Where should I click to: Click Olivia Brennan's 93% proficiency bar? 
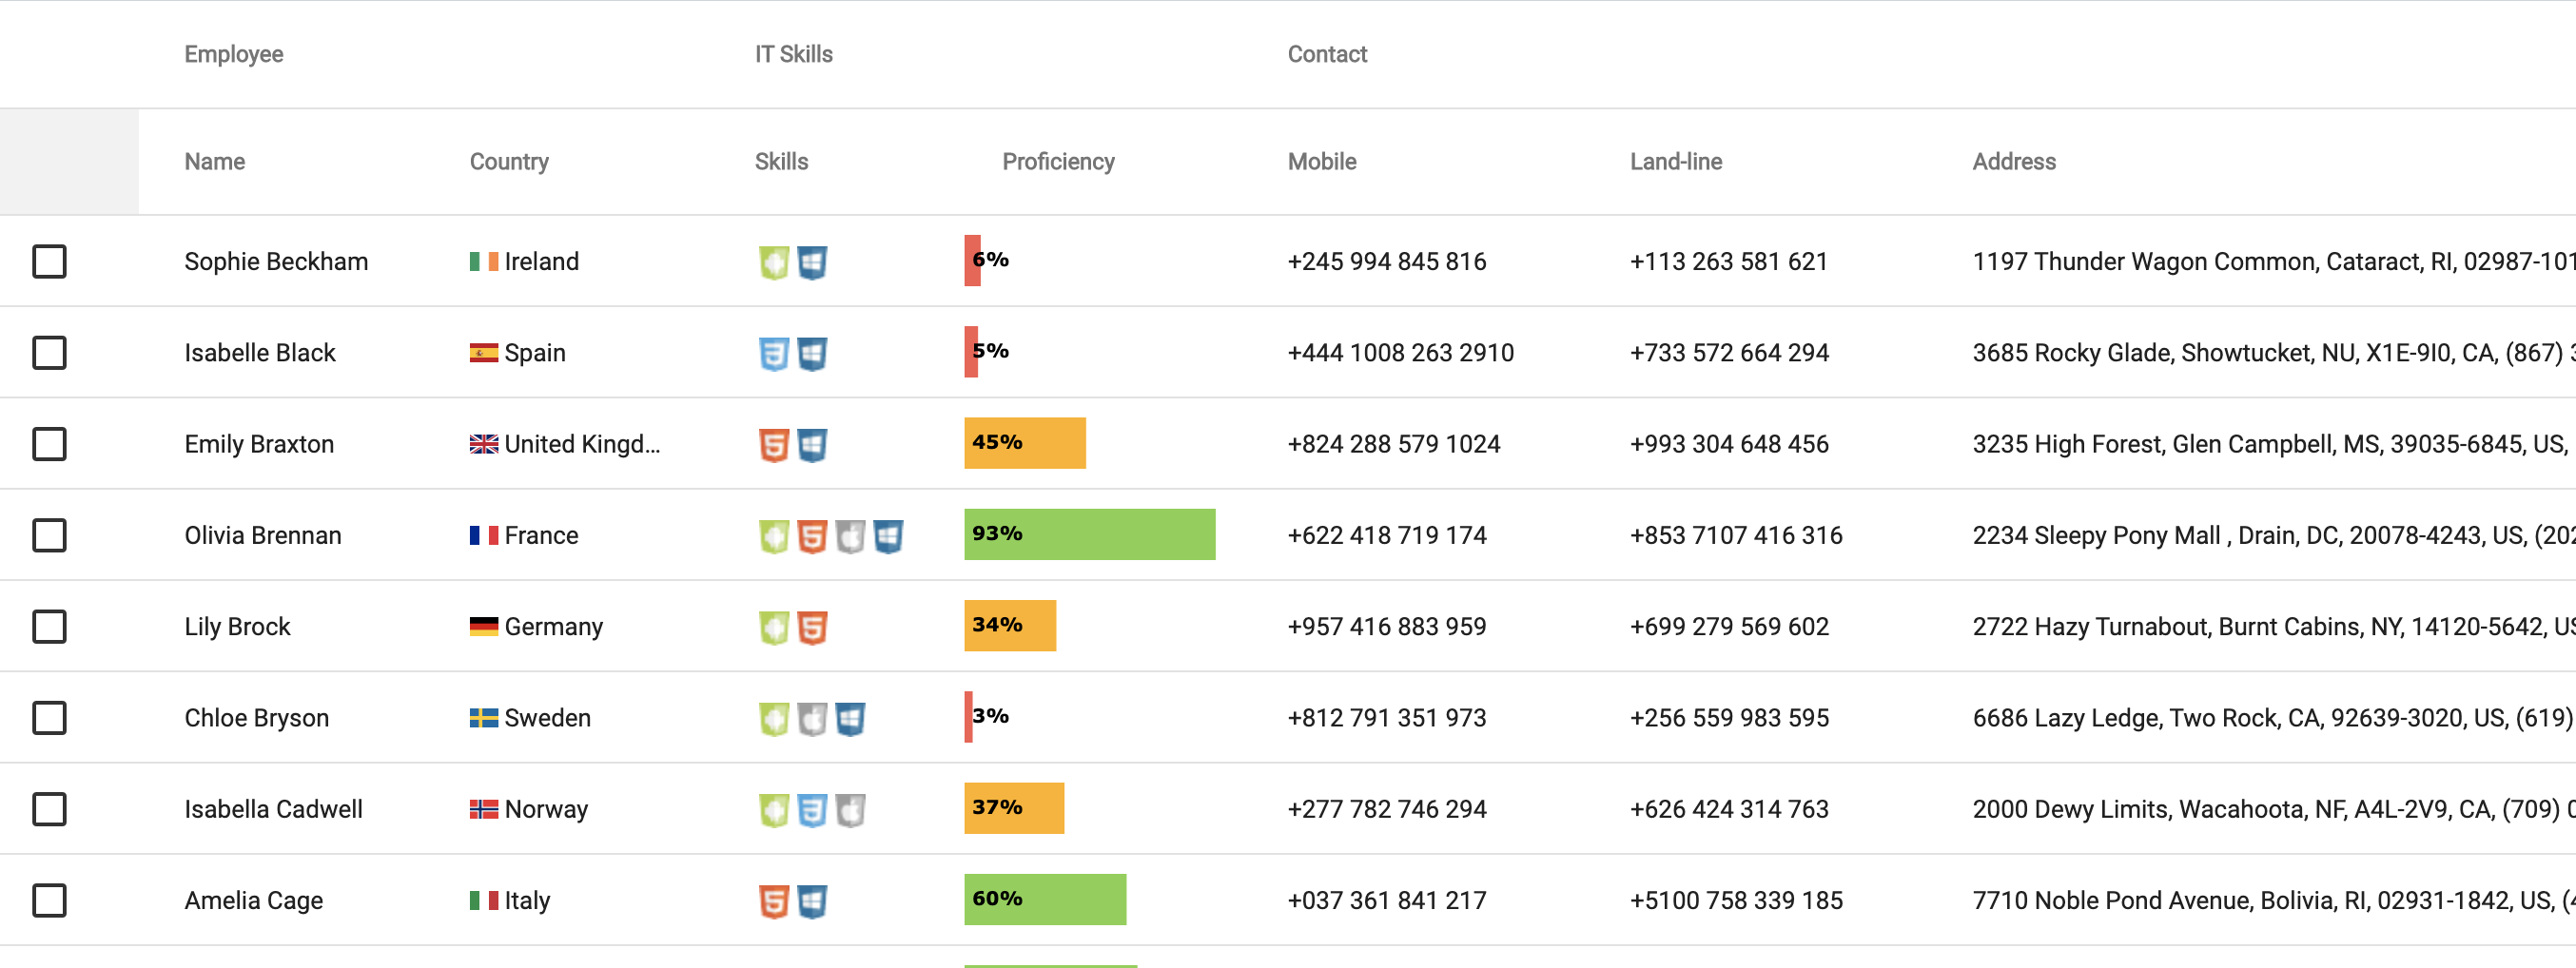[1089, 534]
